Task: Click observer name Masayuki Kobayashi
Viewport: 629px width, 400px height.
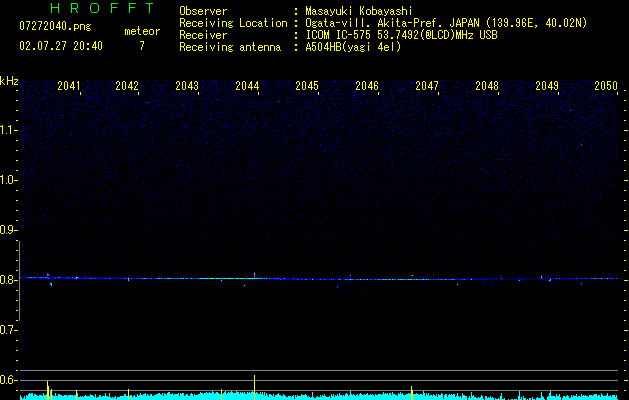Action: 359,11
